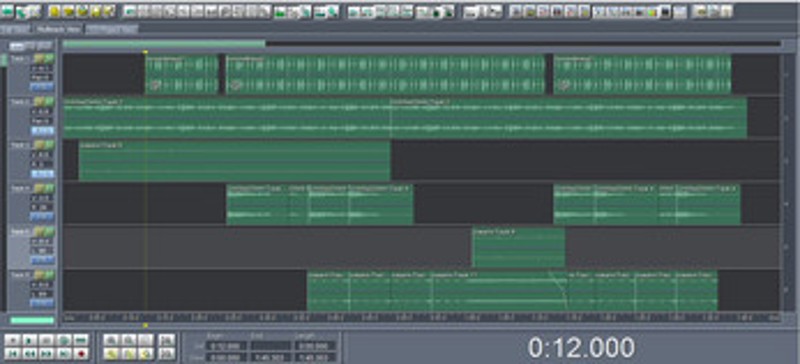
Task: Select Track 5 name label
Action: [20, 232]
